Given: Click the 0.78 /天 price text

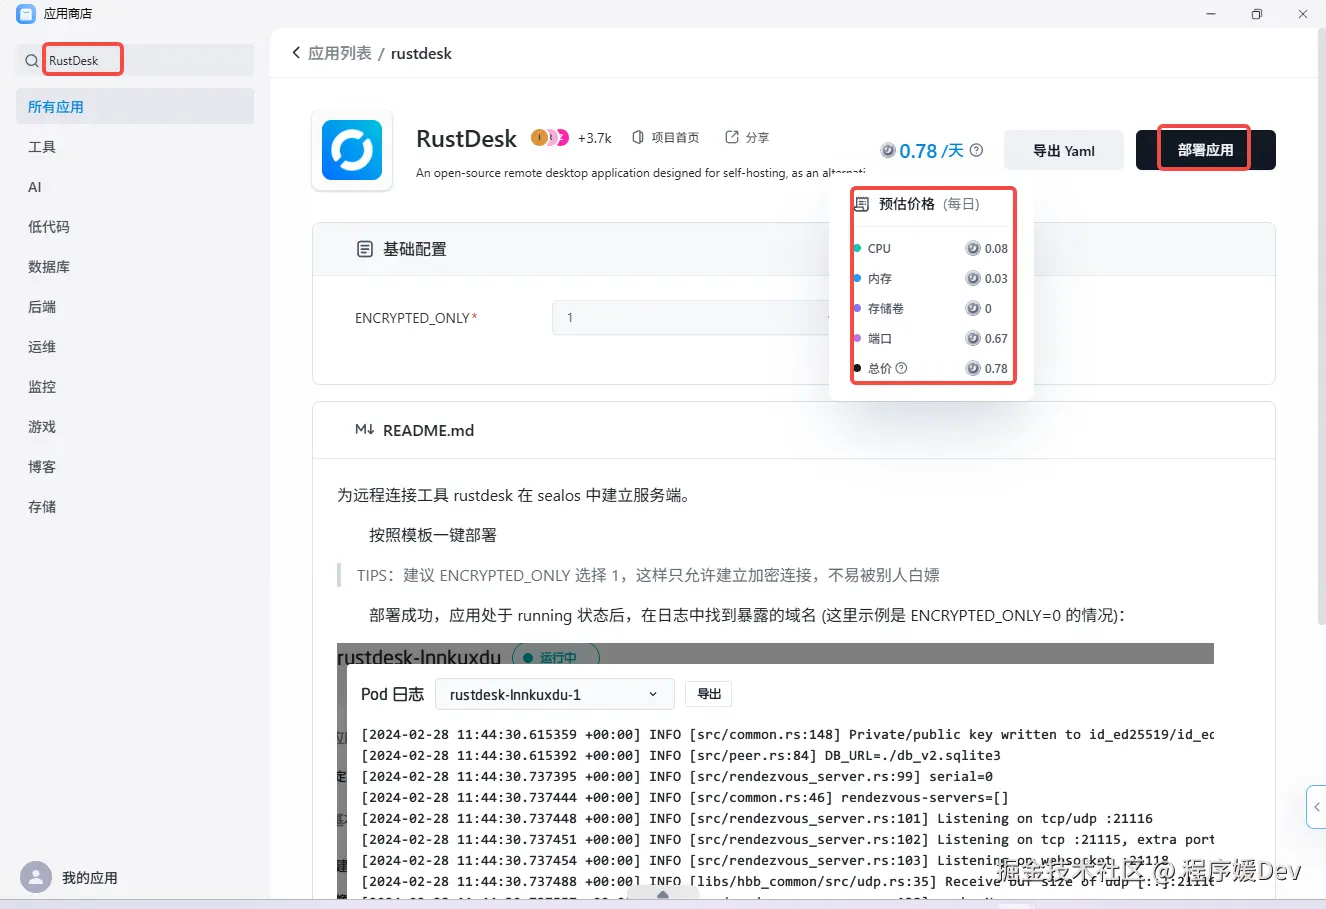Looking at the screenshot, I should (931, 150).
